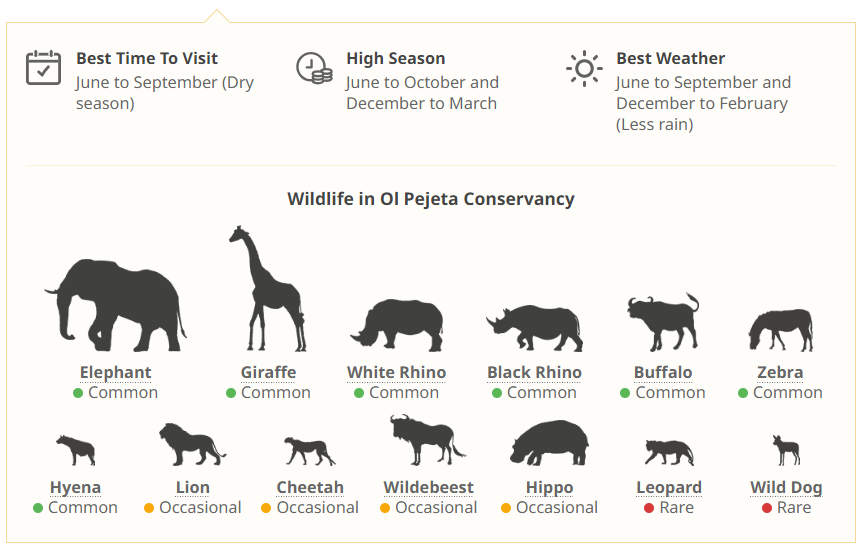The image size is (867, 548).
Task: Click the male lion silhouette
Action: (x=192, y=445)
